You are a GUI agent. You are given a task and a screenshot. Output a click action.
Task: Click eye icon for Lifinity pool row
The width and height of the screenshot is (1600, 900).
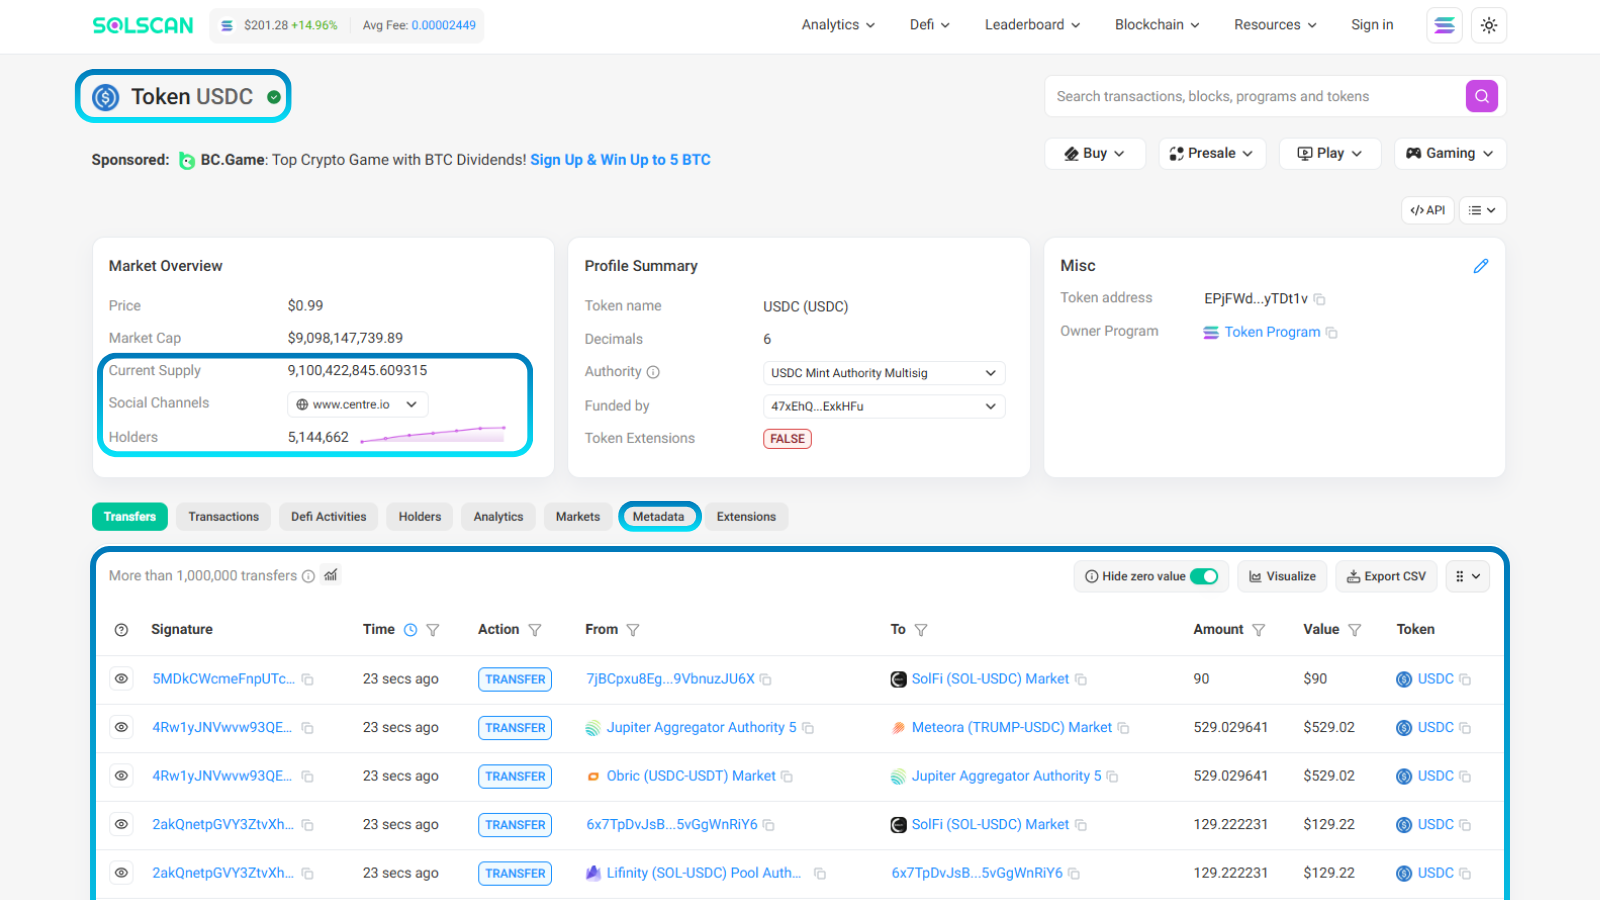(x=121, y=873)
